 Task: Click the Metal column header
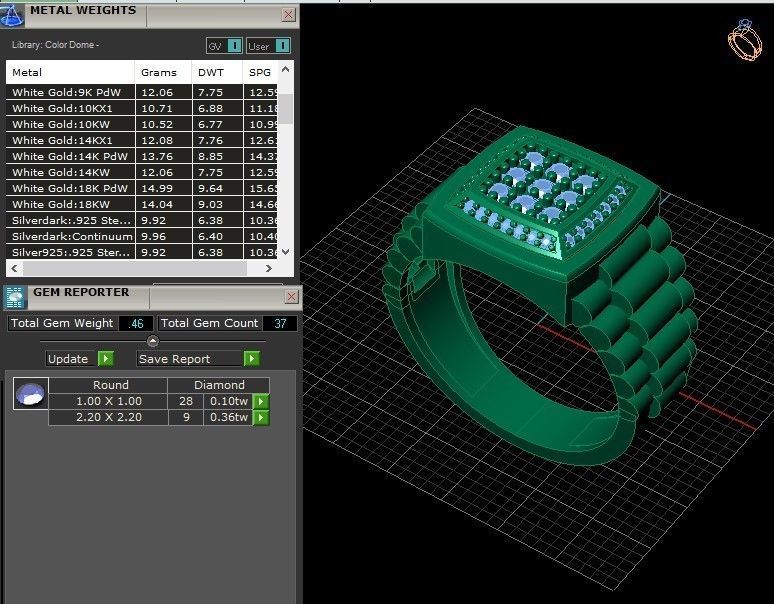tap(70, 72)
